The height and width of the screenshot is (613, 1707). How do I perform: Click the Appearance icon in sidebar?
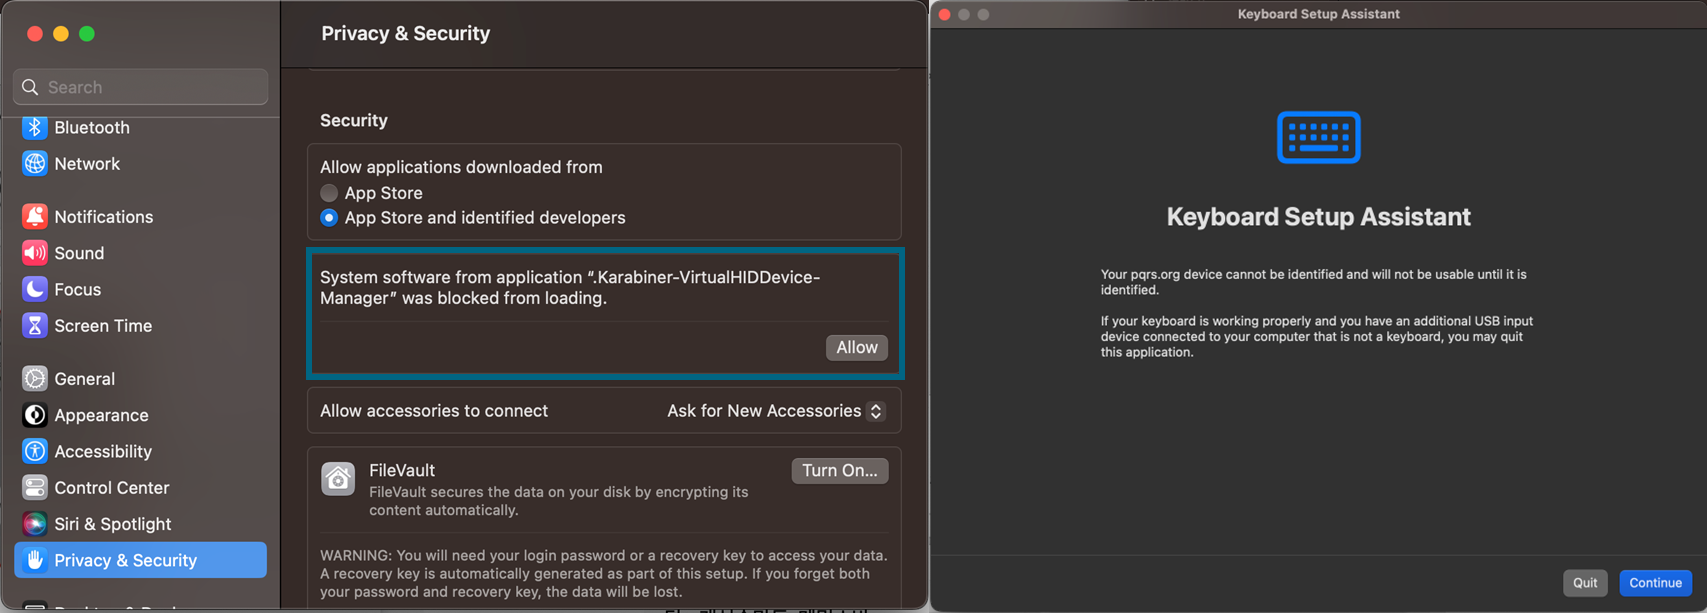click(35, 414)
